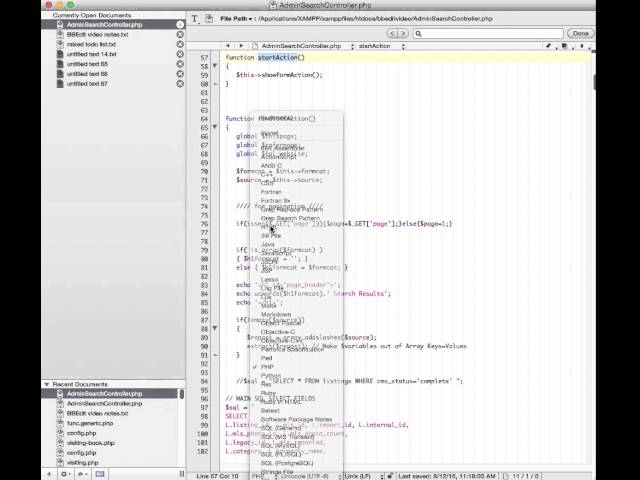Navigate back with the left arrow
Screen dimensions: 640x480
pyautogui.click(x=228, y=46)
